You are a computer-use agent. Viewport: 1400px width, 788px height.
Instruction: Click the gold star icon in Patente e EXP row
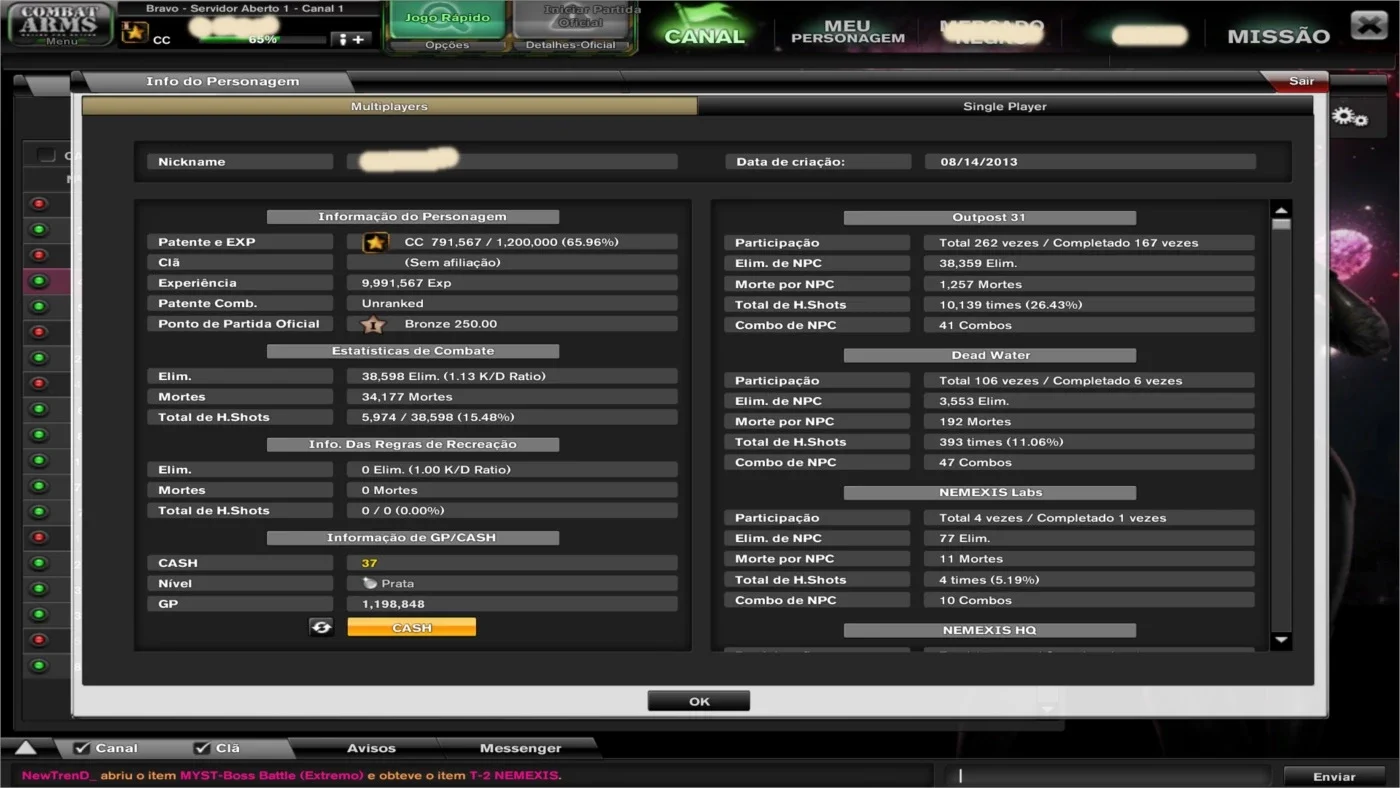(375, 242)
